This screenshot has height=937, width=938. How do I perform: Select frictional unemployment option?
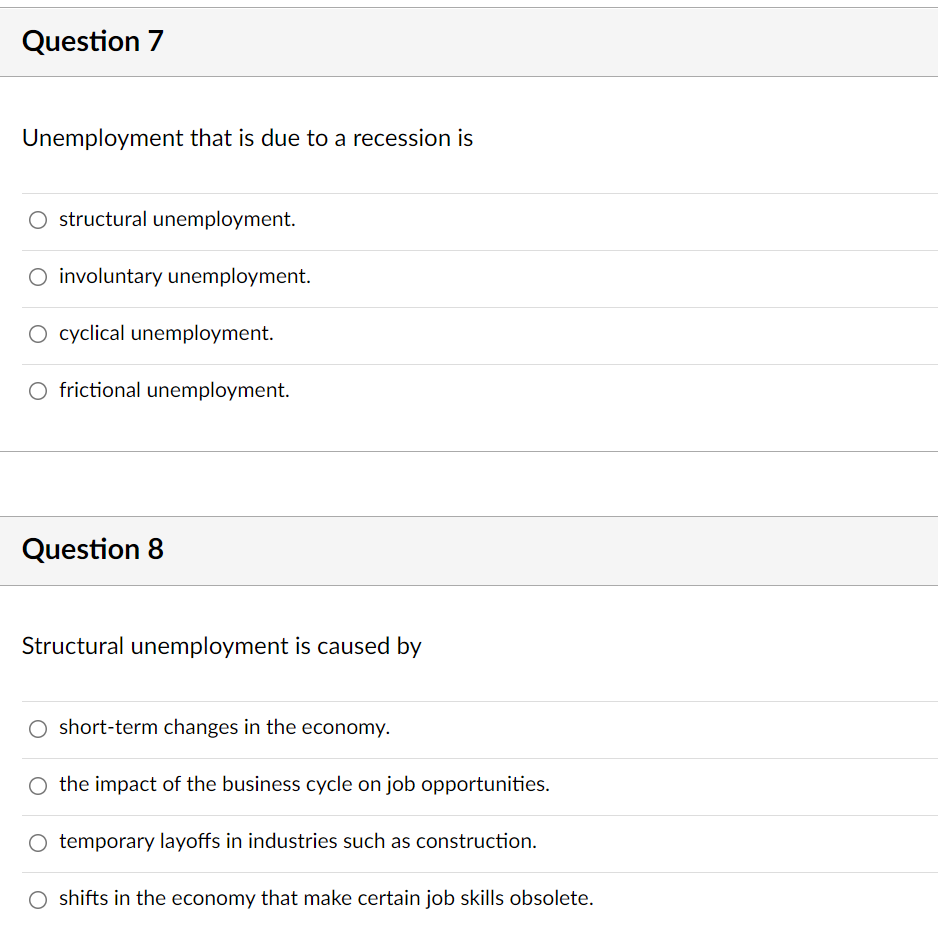[37, 390]
